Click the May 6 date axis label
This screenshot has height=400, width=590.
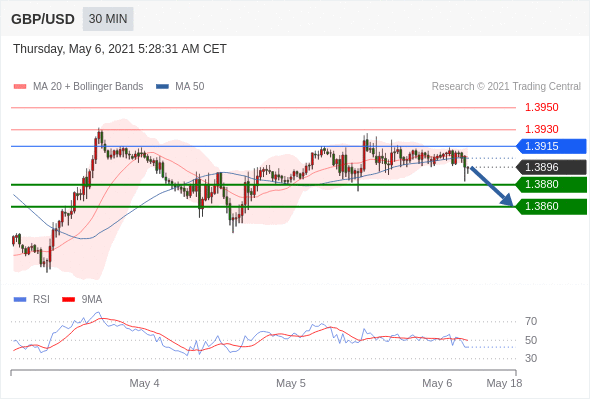click(x=437, y=383)
